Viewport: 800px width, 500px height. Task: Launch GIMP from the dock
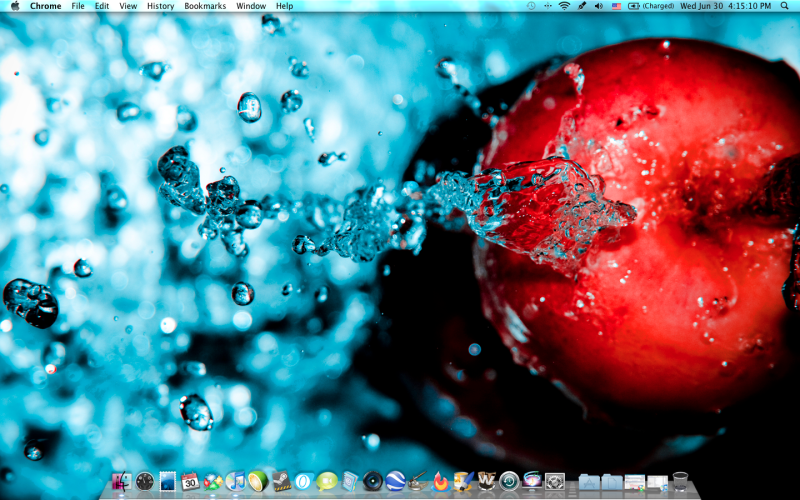[x=418, y=481]
